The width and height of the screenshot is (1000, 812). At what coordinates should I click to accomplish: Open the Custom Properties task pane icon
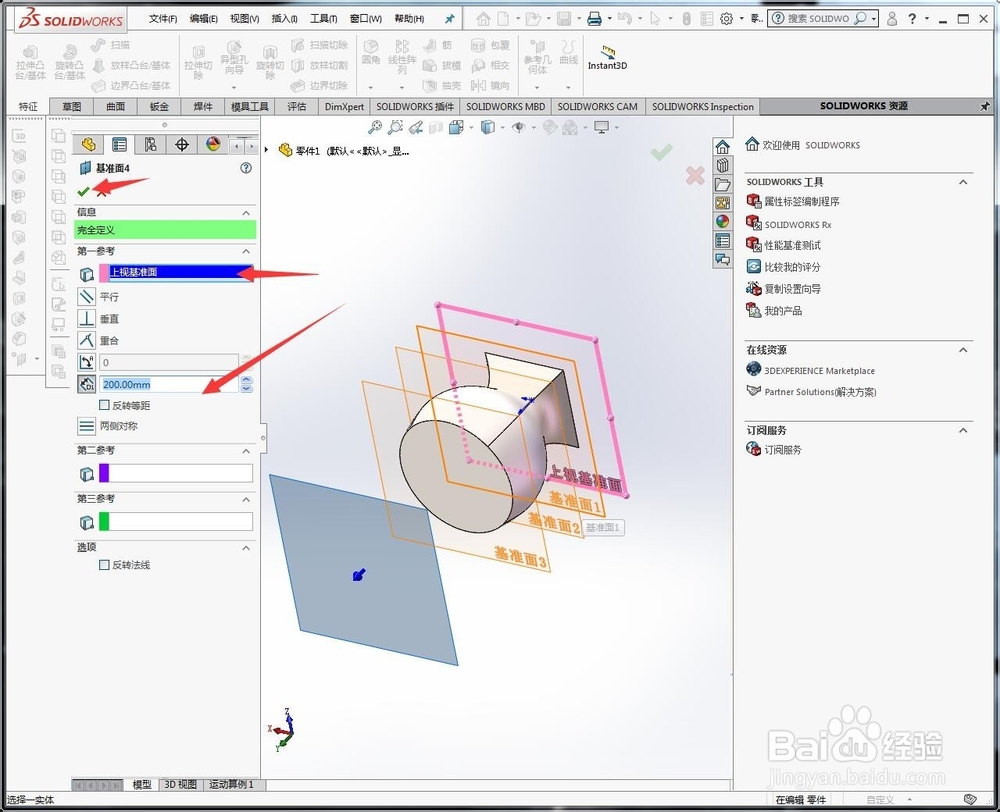pos(722,240)
